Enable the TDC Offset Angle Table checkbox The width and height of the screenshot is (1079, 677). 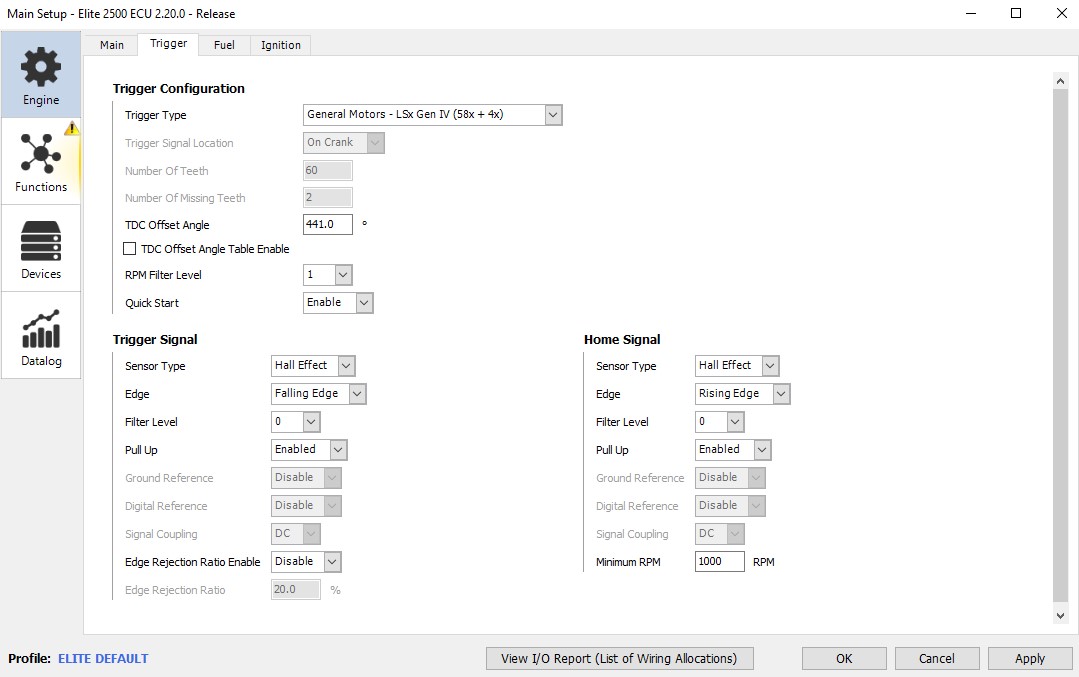point(129,248)
